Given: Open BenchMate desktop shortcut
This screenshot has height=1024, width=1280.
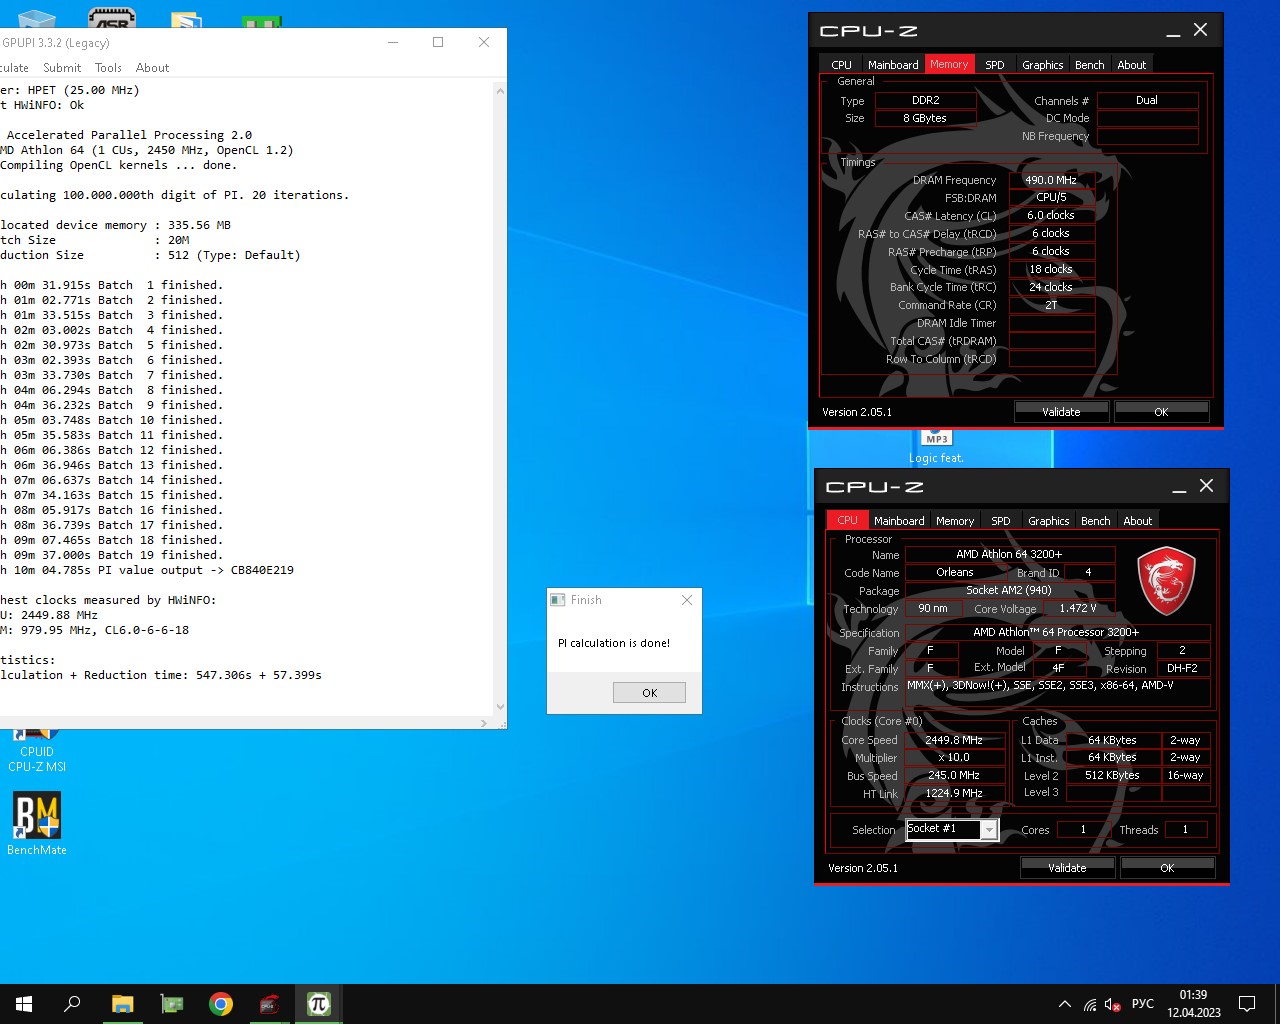Looking at the screenshot, I should coord(37,824).
